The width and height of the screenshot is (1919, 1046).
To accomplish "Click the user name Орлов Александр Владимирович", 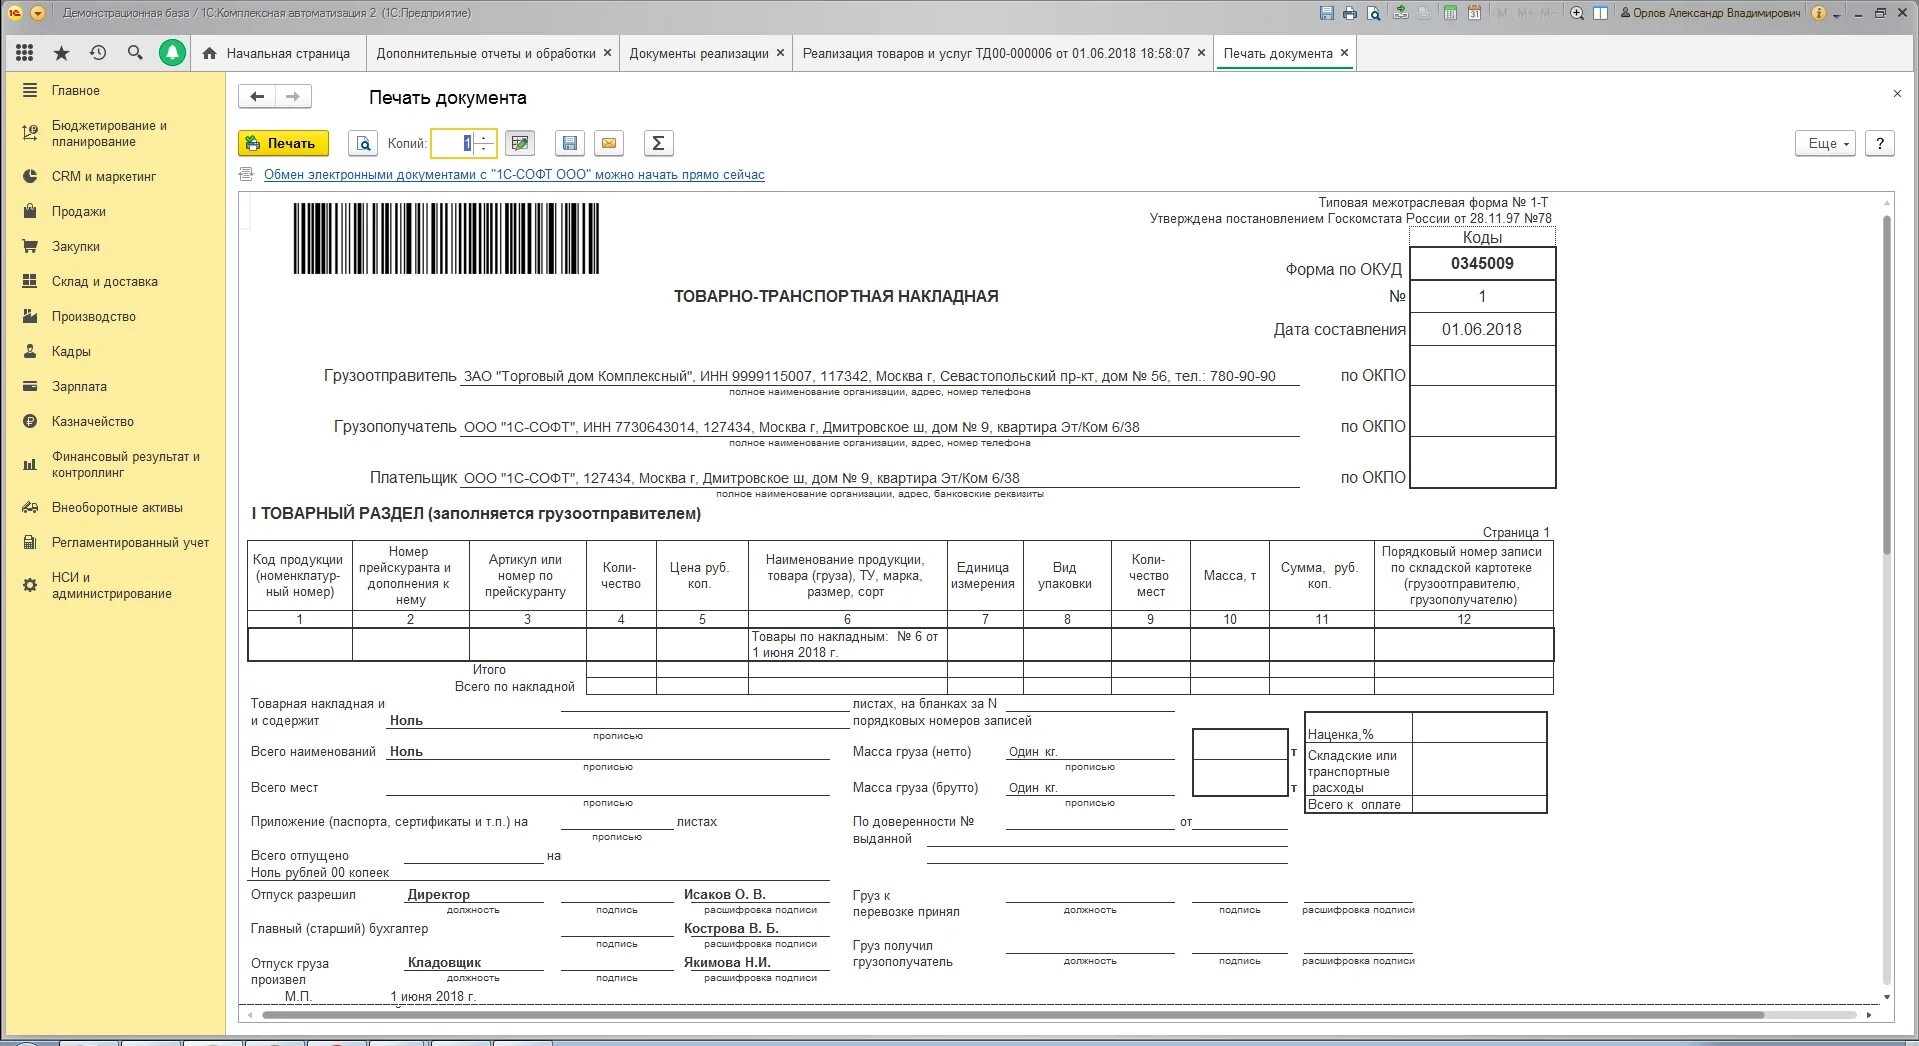I will coord(1709,13).
